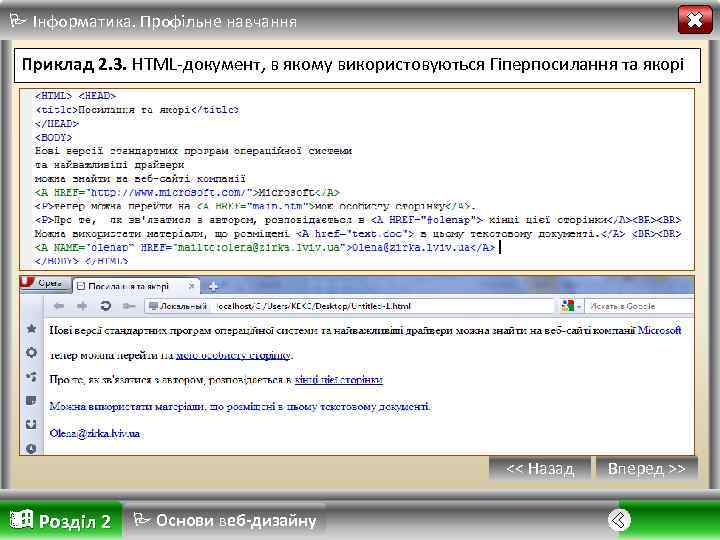The height and width of the screenshot is (540, 720).
Task: Go to previous slide with Назад button
Action: tap(540, 468)
